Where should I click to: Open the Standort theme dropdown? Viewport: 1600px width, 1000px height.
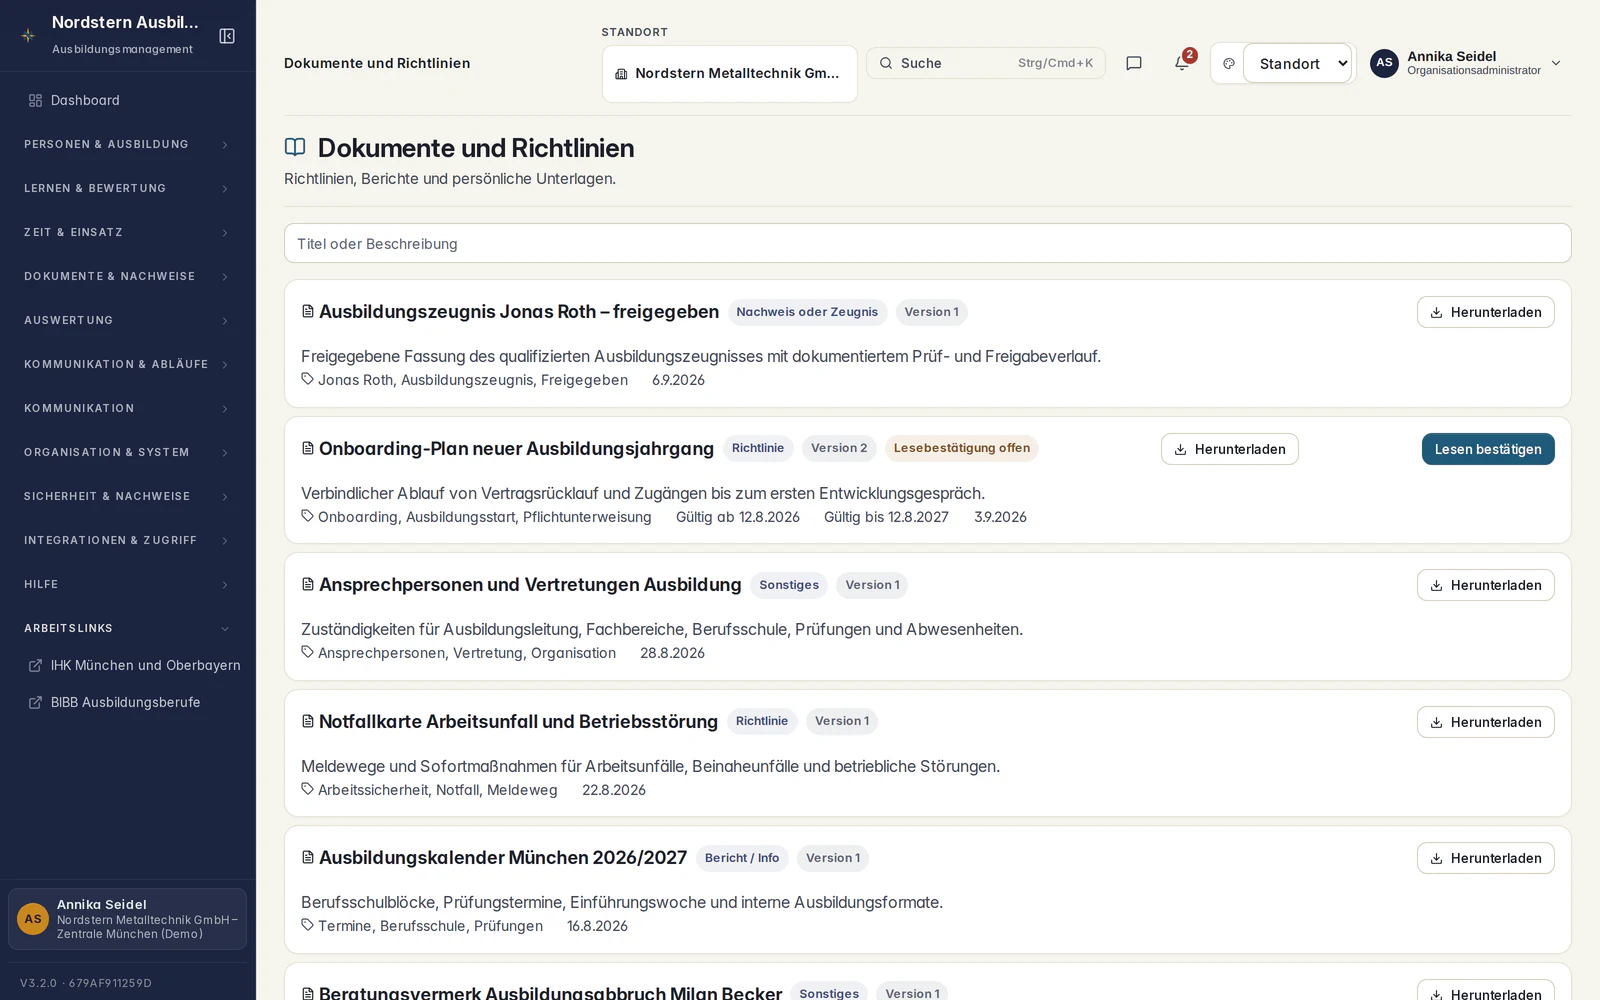pyautogui.click(x=1298, y=63)
